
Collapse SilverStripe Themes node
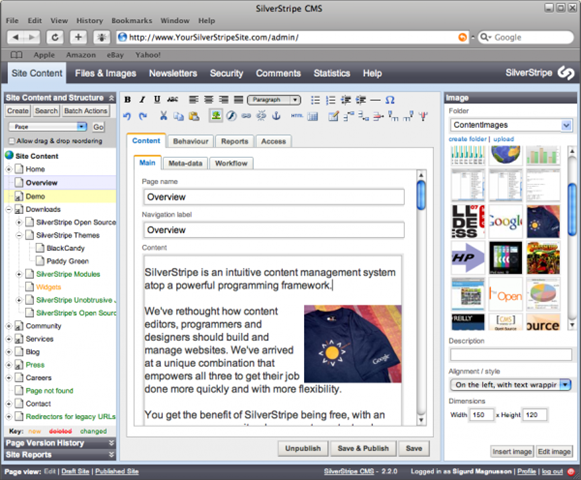tap(19, 235)
